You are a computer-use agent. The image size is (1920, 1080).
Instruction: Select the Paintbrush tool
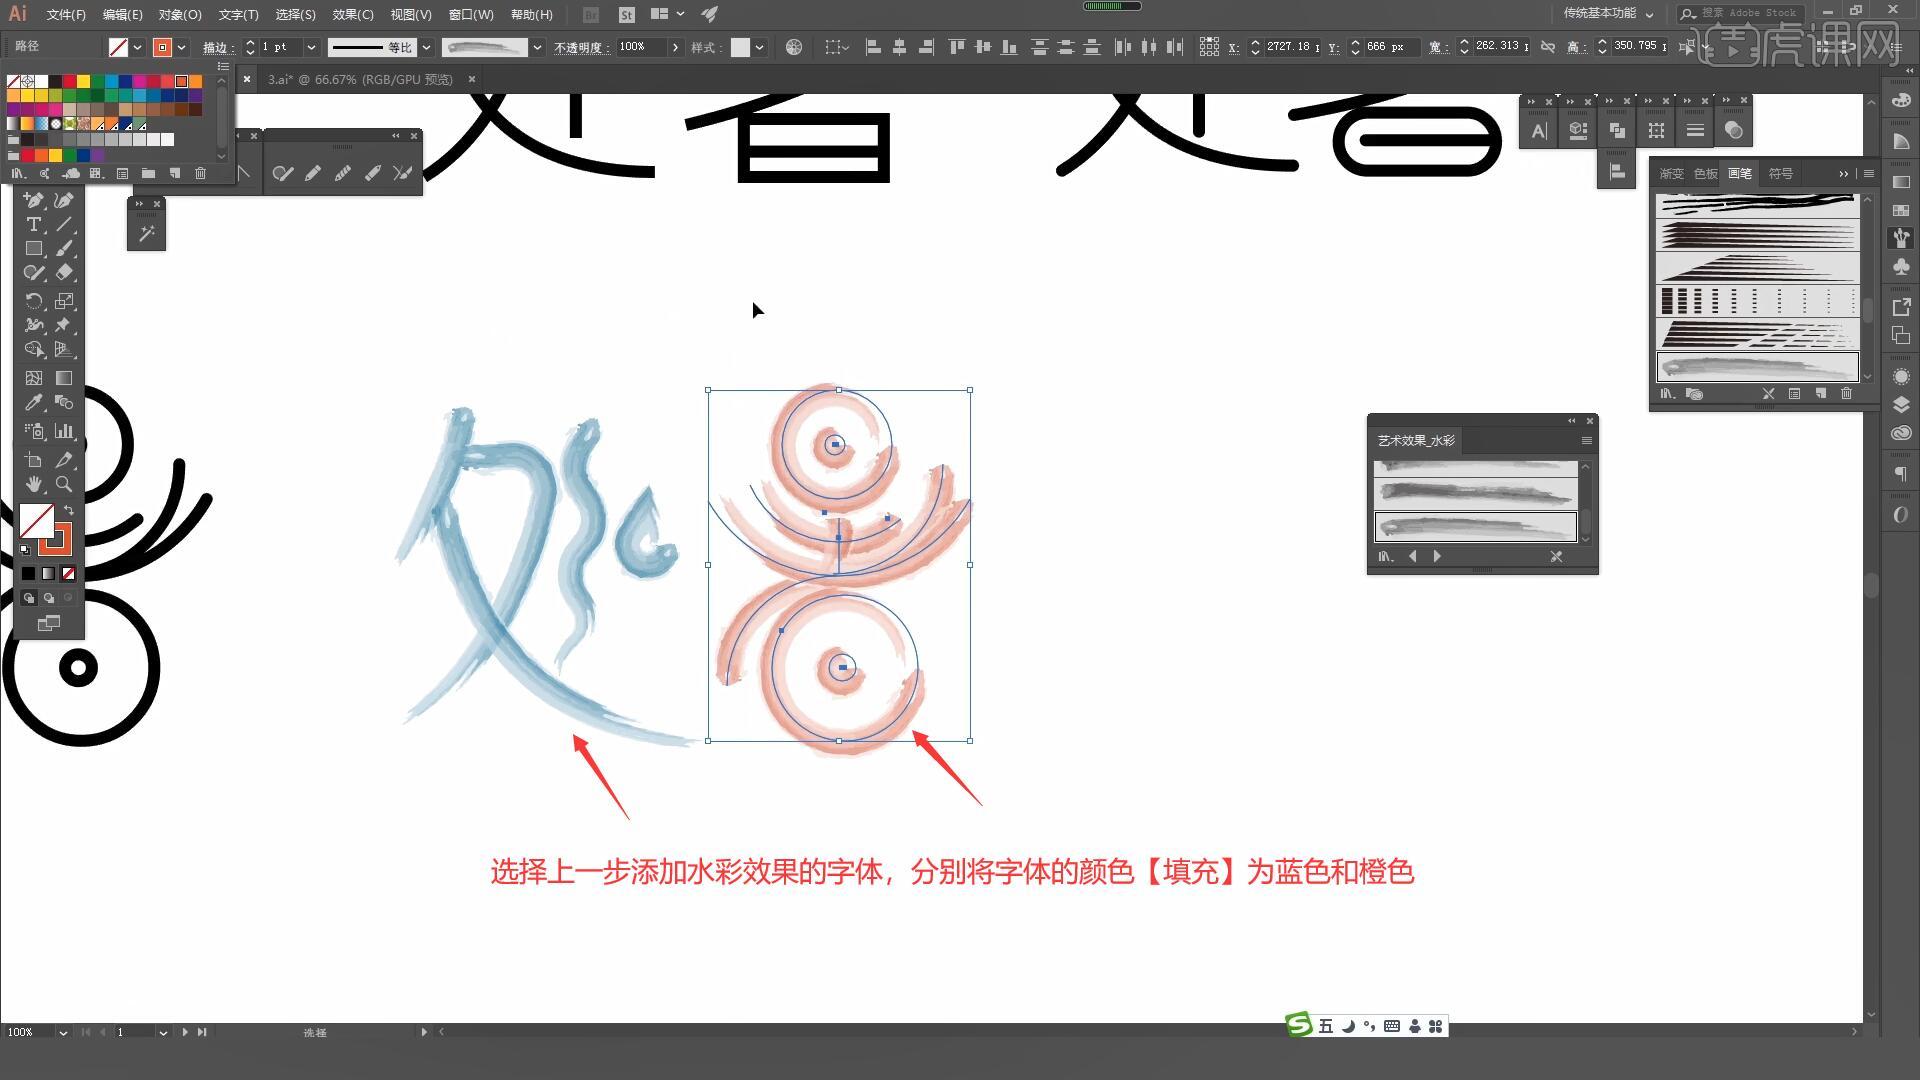[x=64, y=248]
